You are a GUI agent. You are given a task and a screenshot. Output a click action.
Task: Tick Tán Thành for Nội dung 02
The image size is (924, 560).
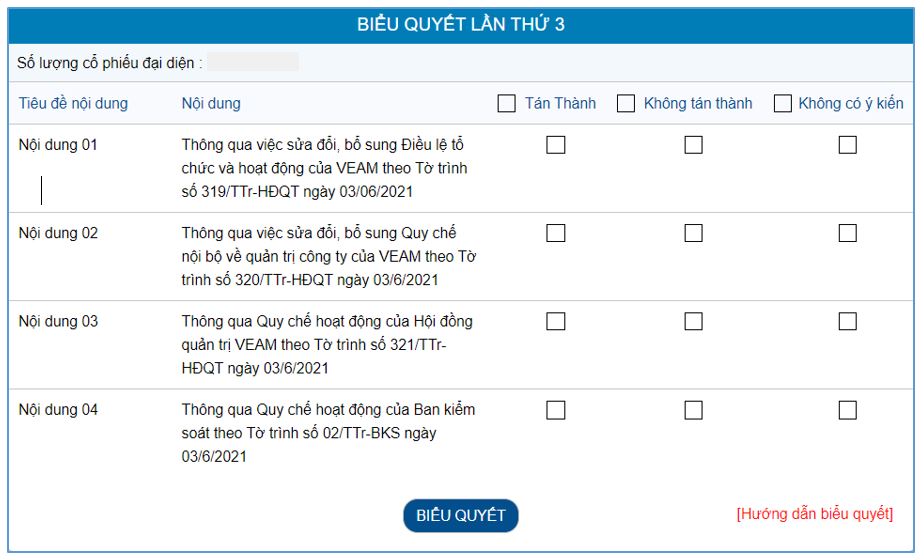tap(555, 233)
